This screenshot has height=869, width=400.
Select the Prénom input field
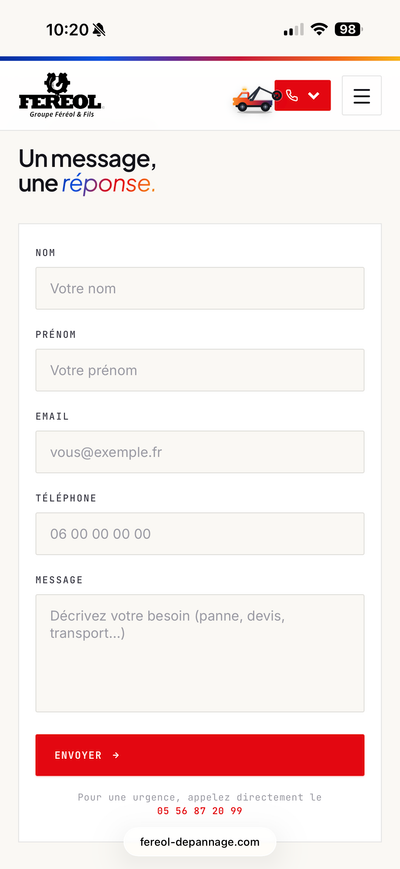coord(200,370)
